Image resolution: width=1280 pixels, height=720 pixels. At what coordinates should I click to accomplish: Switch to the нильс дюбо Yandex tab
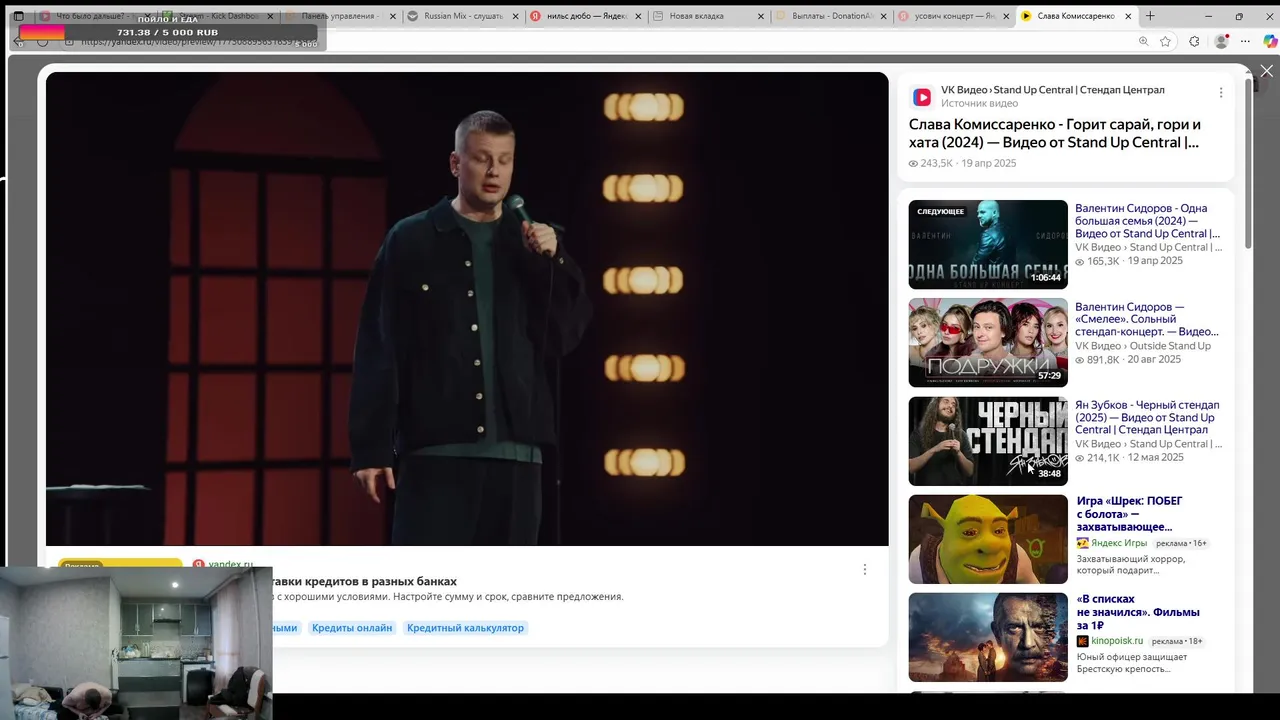[586, 16]
